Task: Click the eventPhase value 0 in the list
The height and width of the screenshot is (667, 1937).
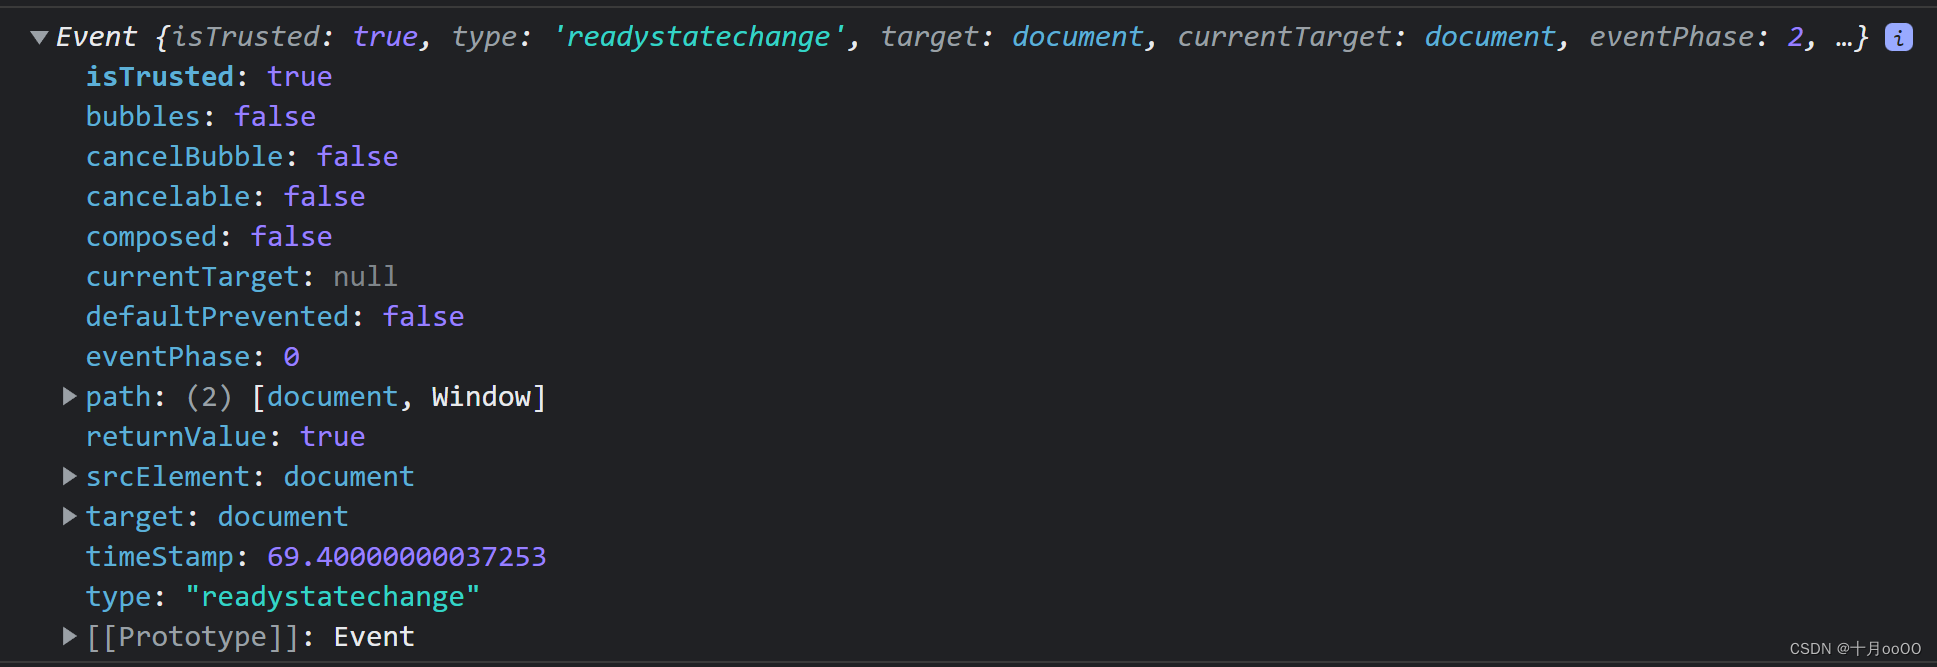Action: [x=291, y=357]
